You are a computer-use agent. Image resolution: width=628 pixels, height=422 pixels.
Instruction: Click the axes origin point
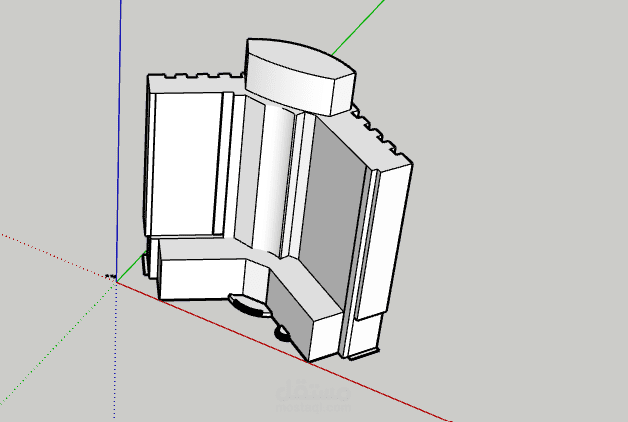[117, 281]
